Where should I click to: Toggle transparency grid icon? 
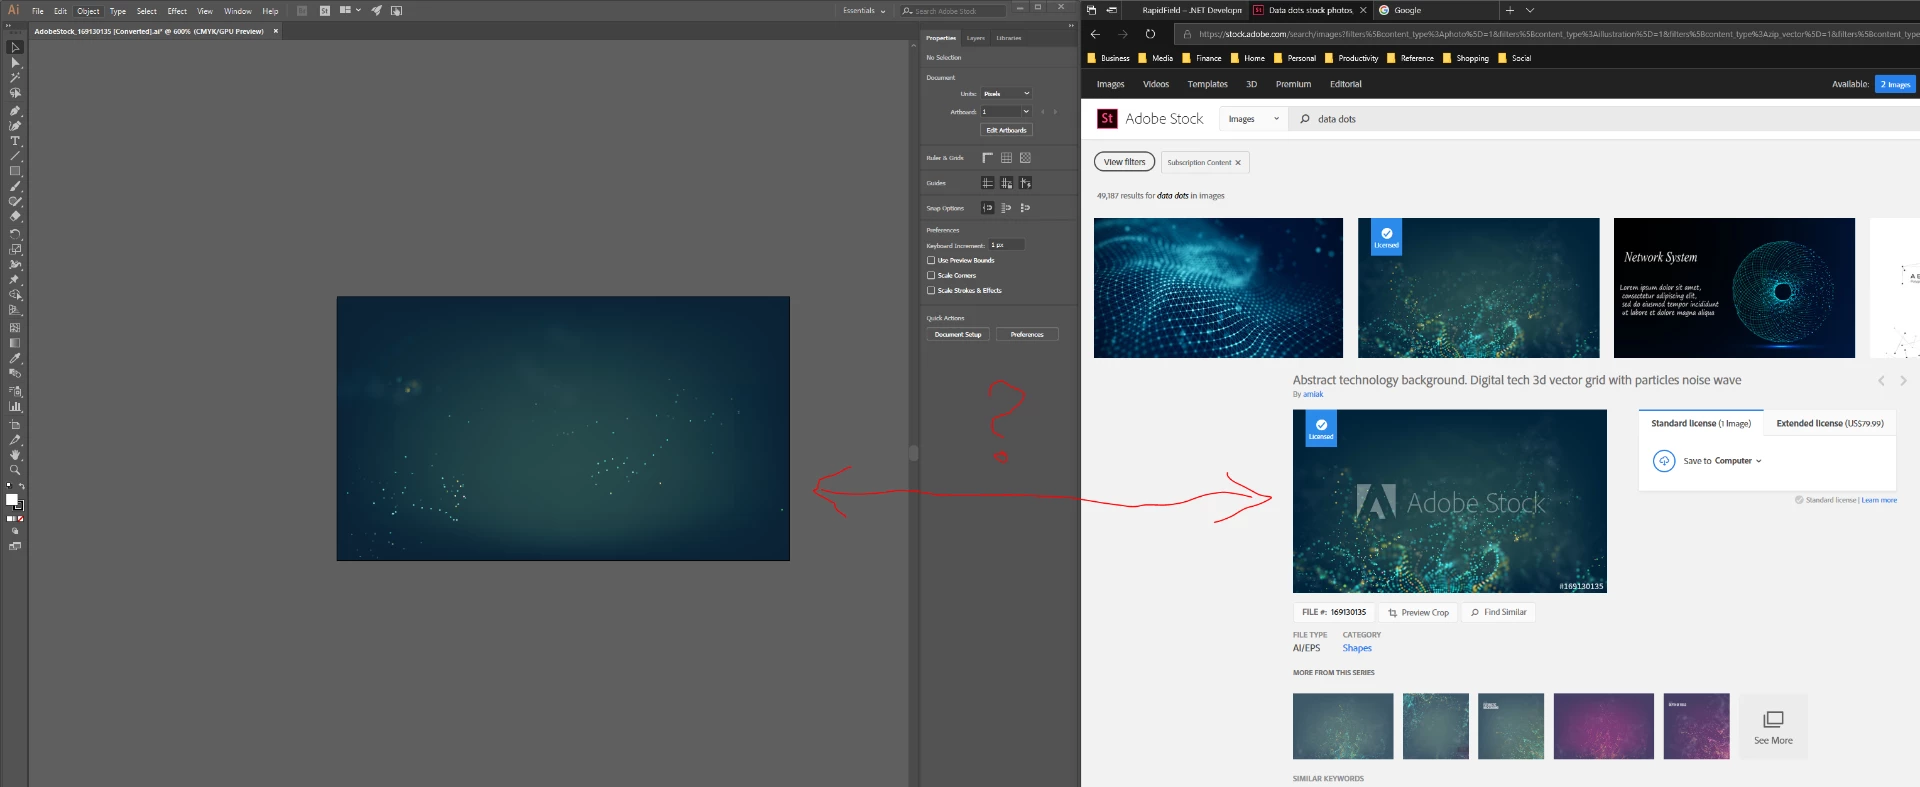click(x=1025, y=158)
